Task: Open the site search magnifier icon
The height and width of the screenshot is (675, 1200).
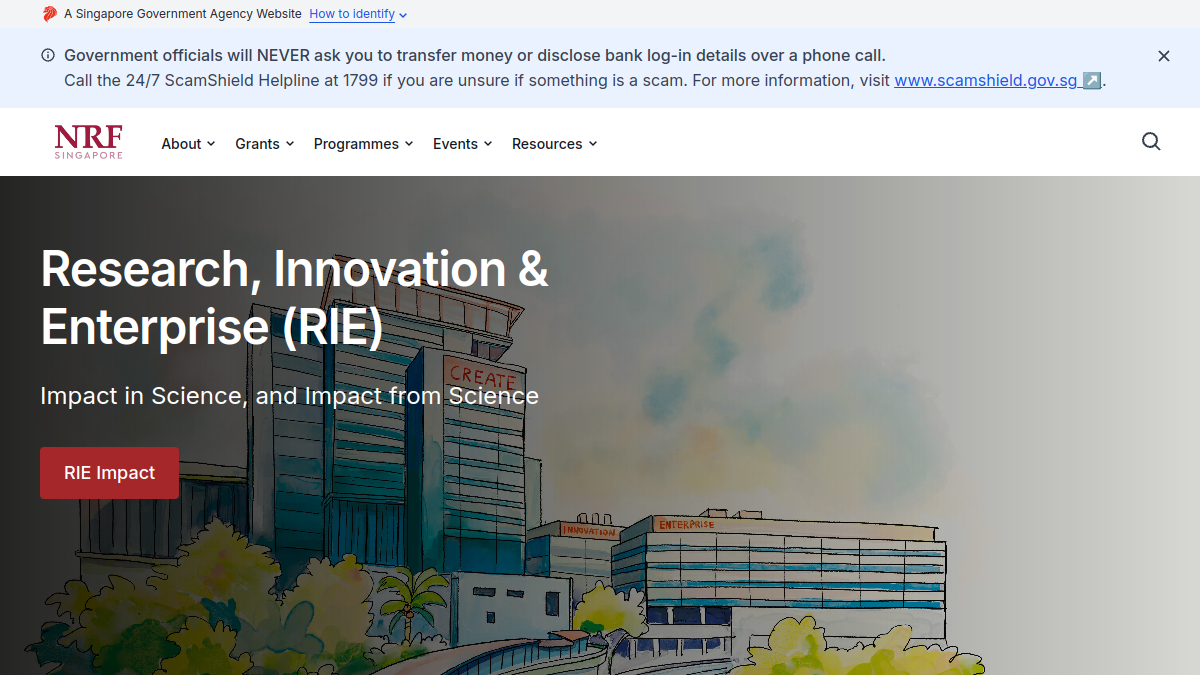Action: point(1151,142)
